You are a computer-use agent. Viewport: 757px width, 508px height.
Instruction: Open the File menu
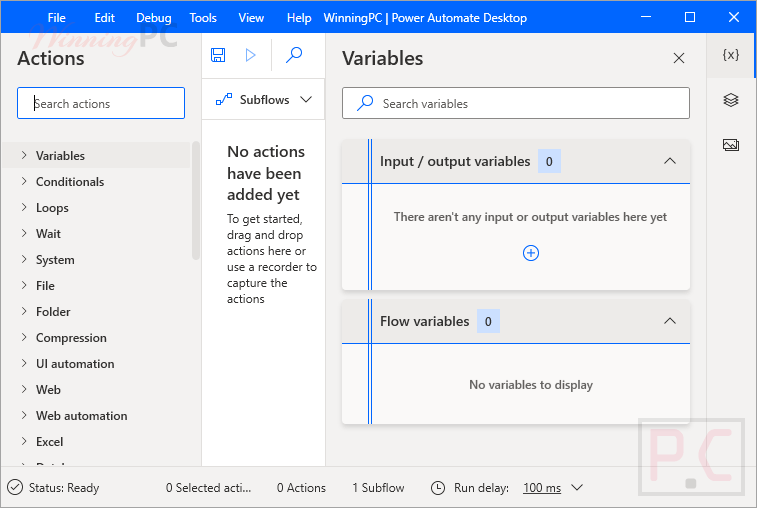tap(56, 18)
